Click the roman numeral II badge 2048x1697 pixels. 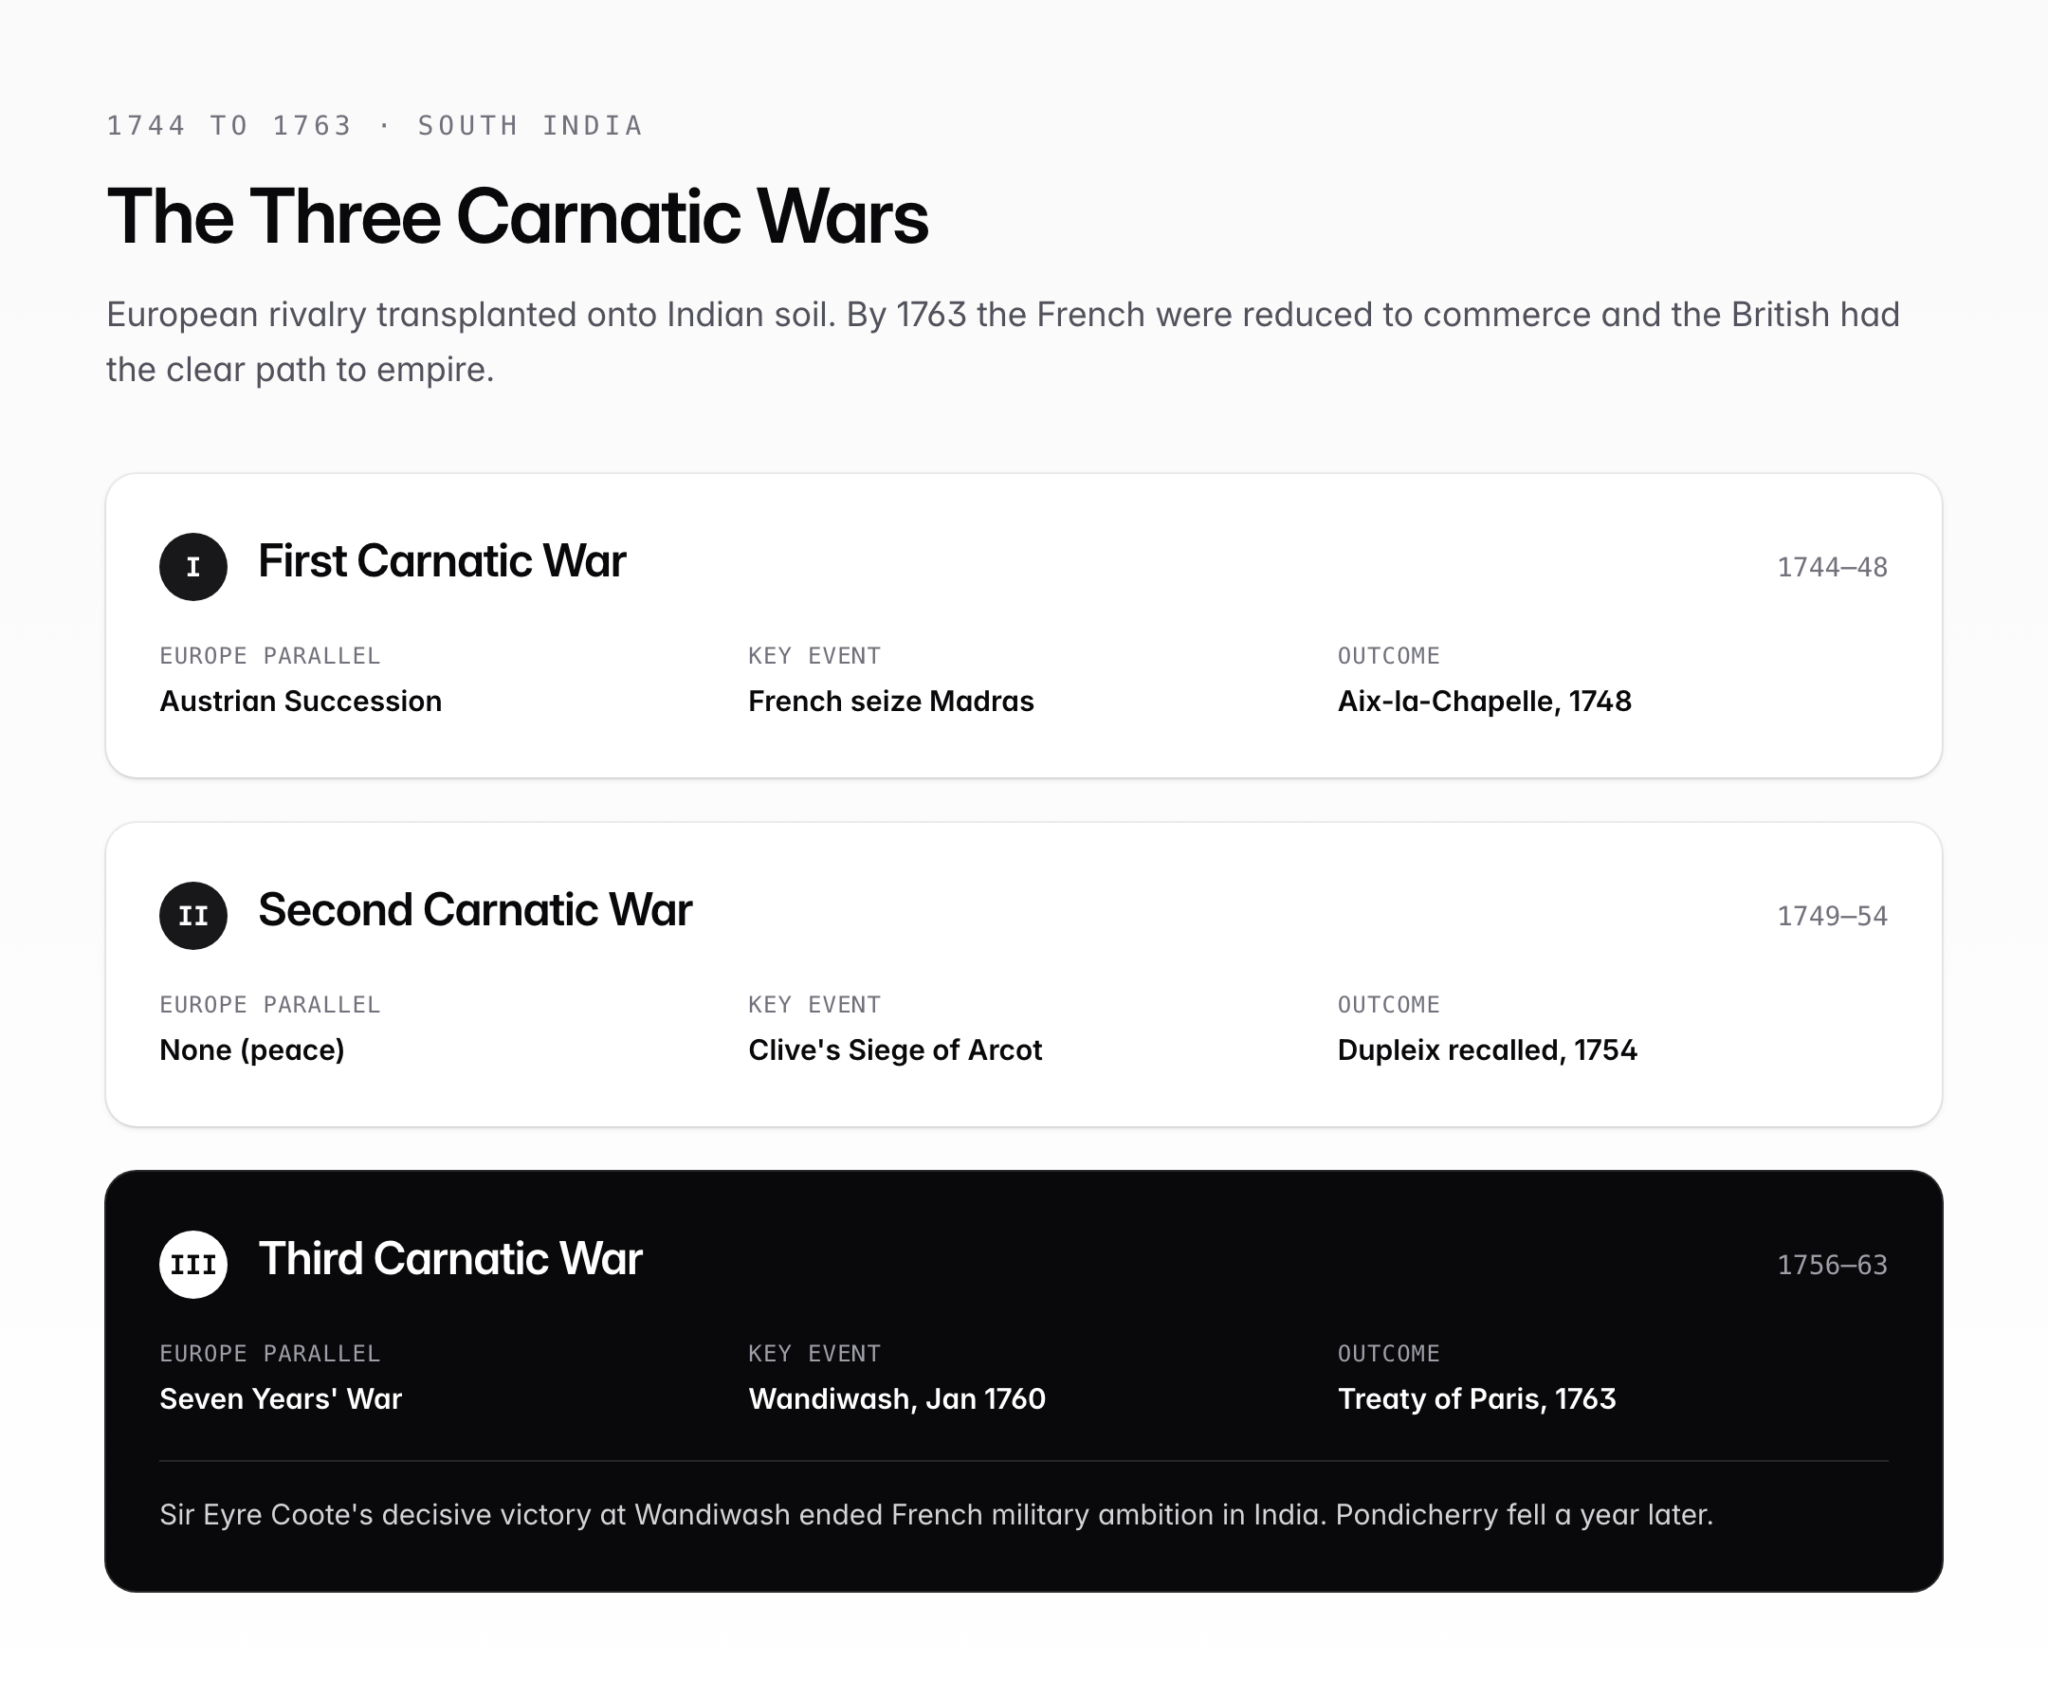click(193, 915)
